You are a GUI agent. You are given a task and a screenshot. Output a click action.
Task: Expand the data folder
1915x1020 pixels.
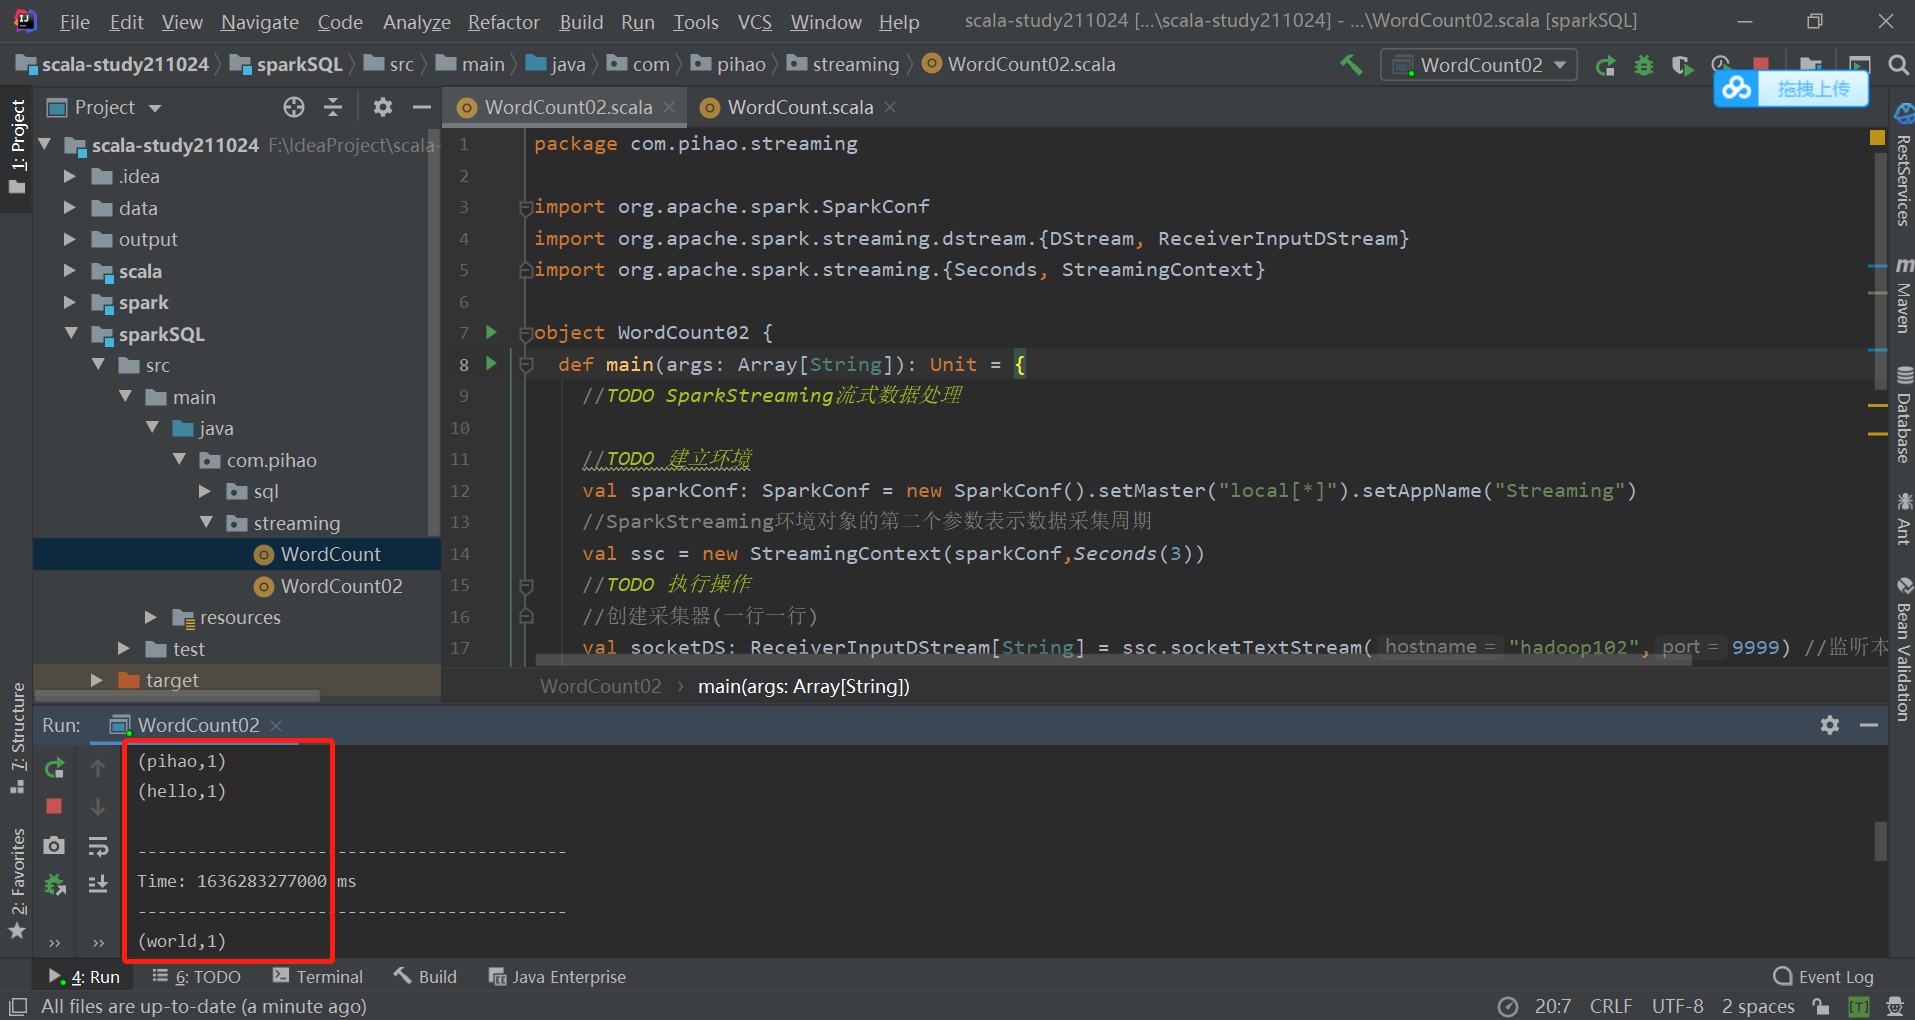pyautogui.click(x=69, y=208)
